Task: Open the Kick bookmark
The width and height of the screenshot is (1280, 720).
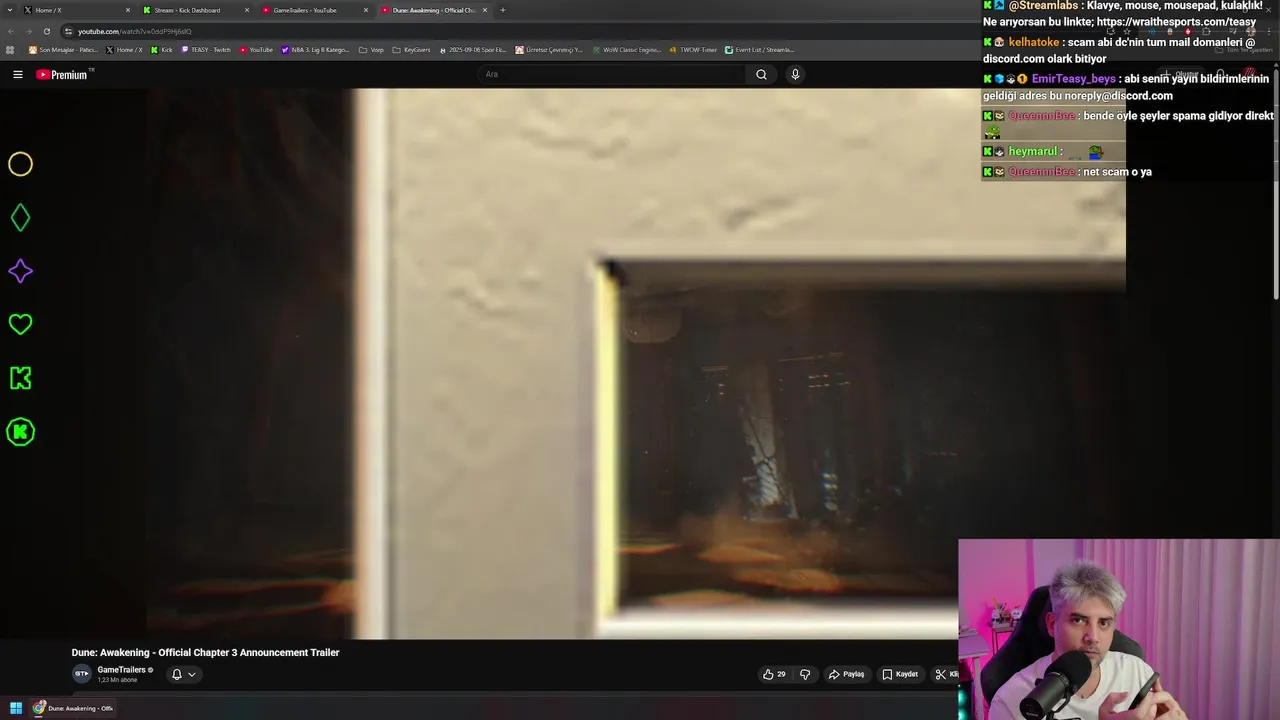Action: point(162,49)
